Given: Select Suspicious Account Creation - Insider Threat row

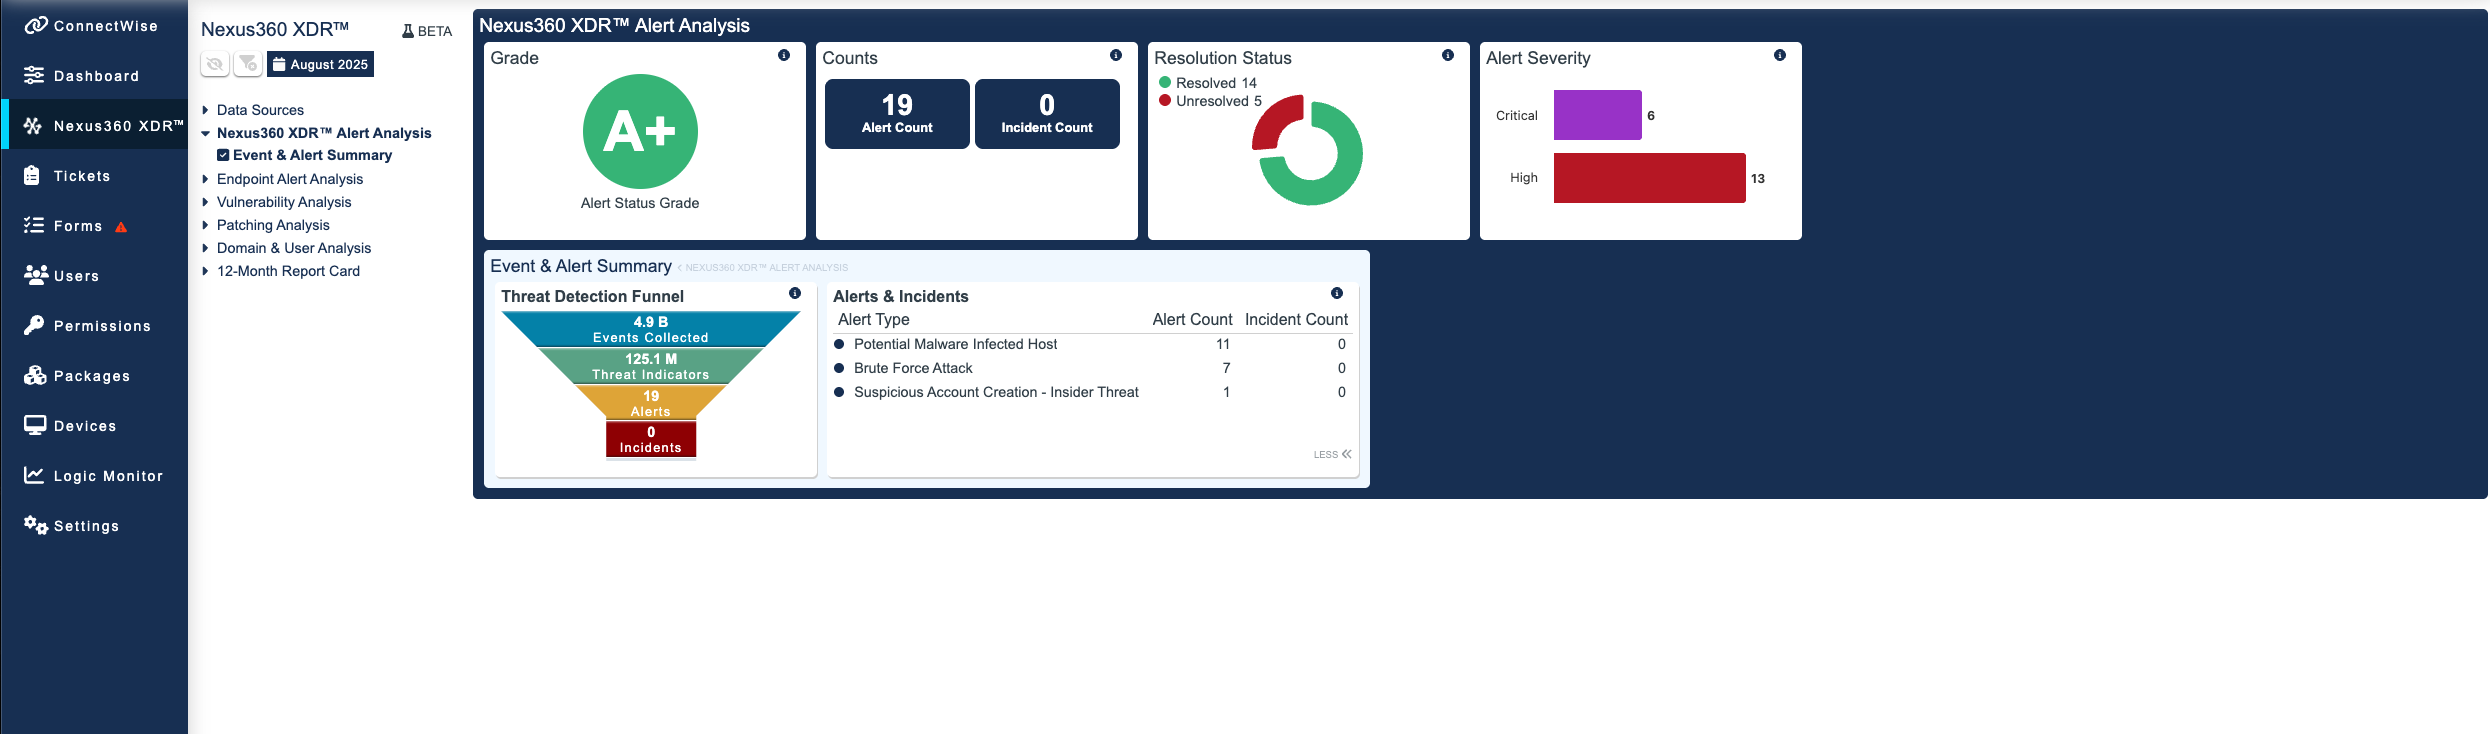Looking at the screenshot, I should (1092, 392).
